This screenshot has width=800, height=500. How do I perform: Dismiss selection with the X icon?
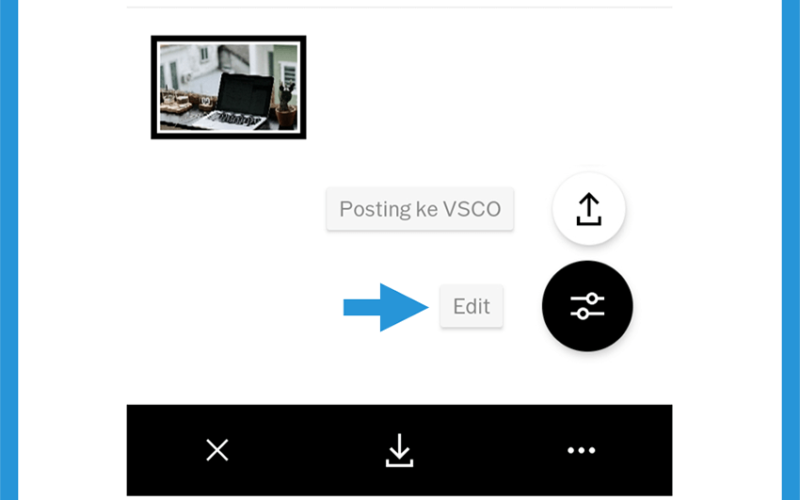click(x=217, y=450)
